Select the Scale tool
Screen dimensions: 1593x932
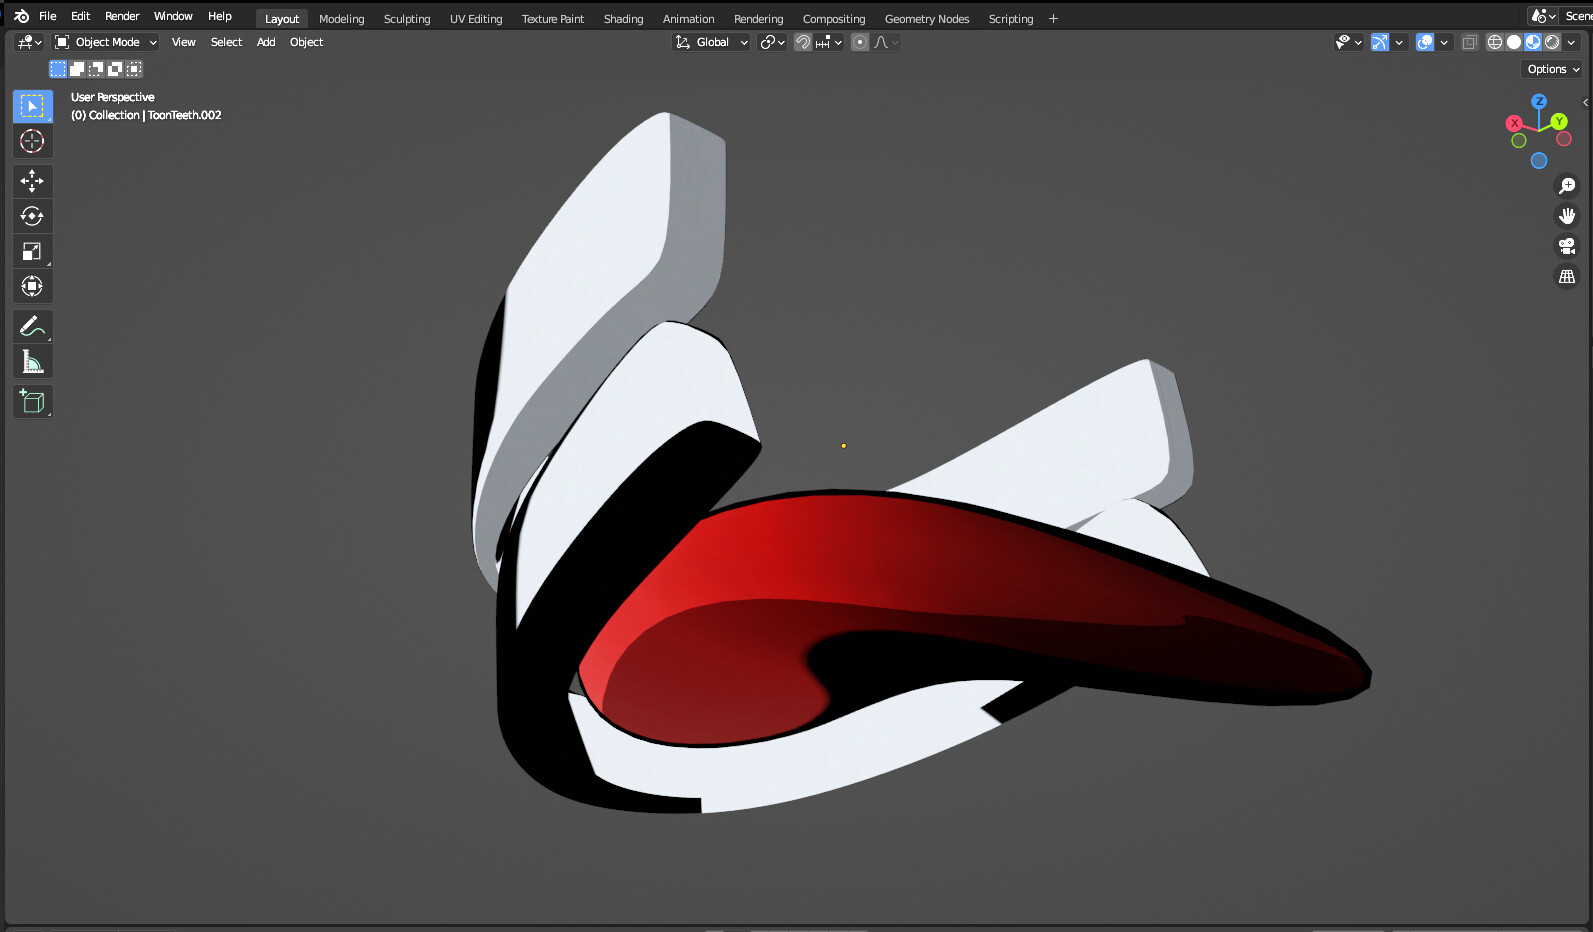click(32, 251)
